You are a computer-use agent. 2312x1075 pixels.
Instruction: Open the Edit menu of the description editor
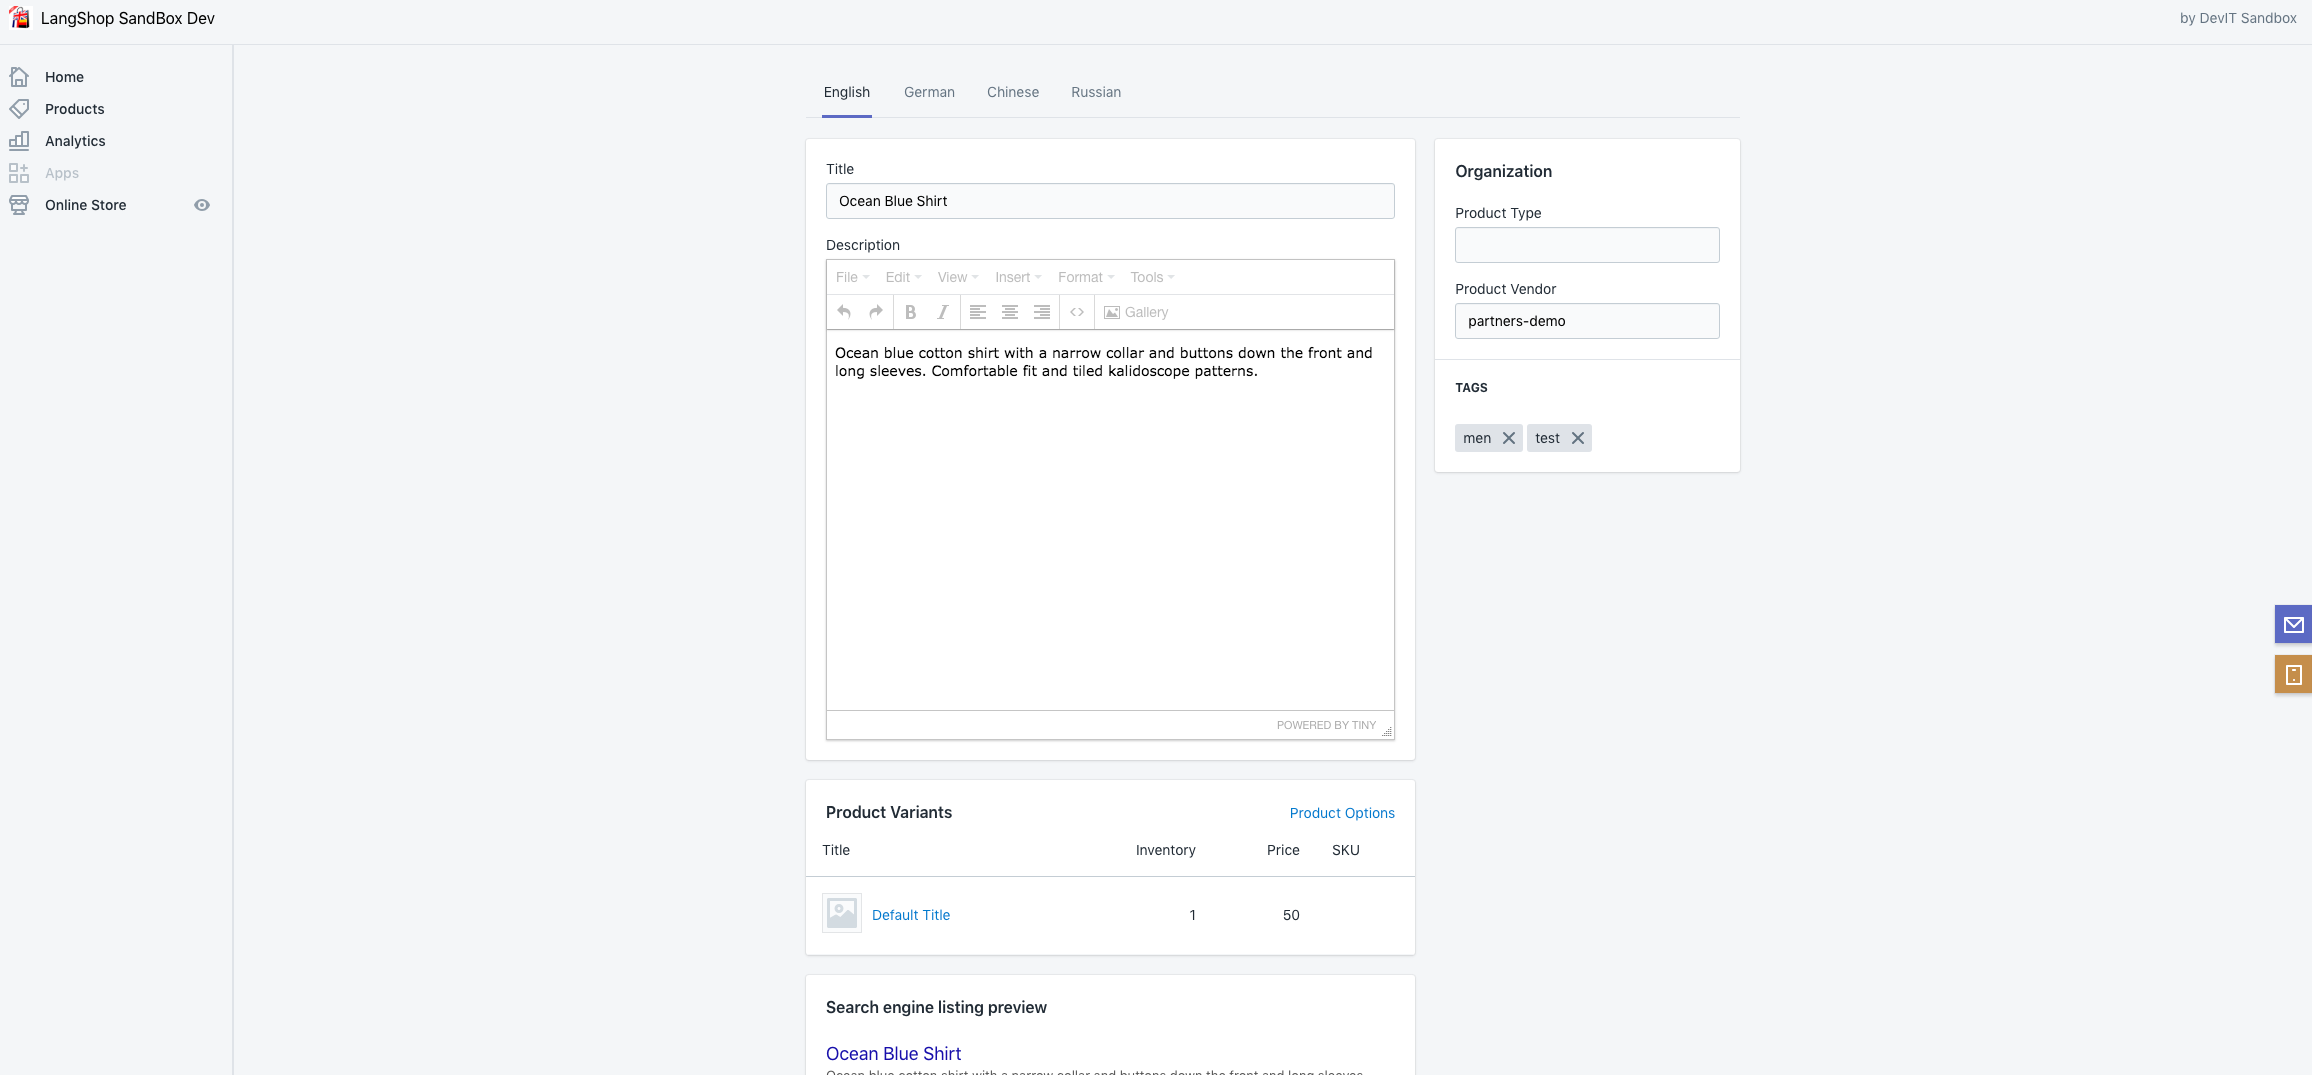[x=900, y=277]
